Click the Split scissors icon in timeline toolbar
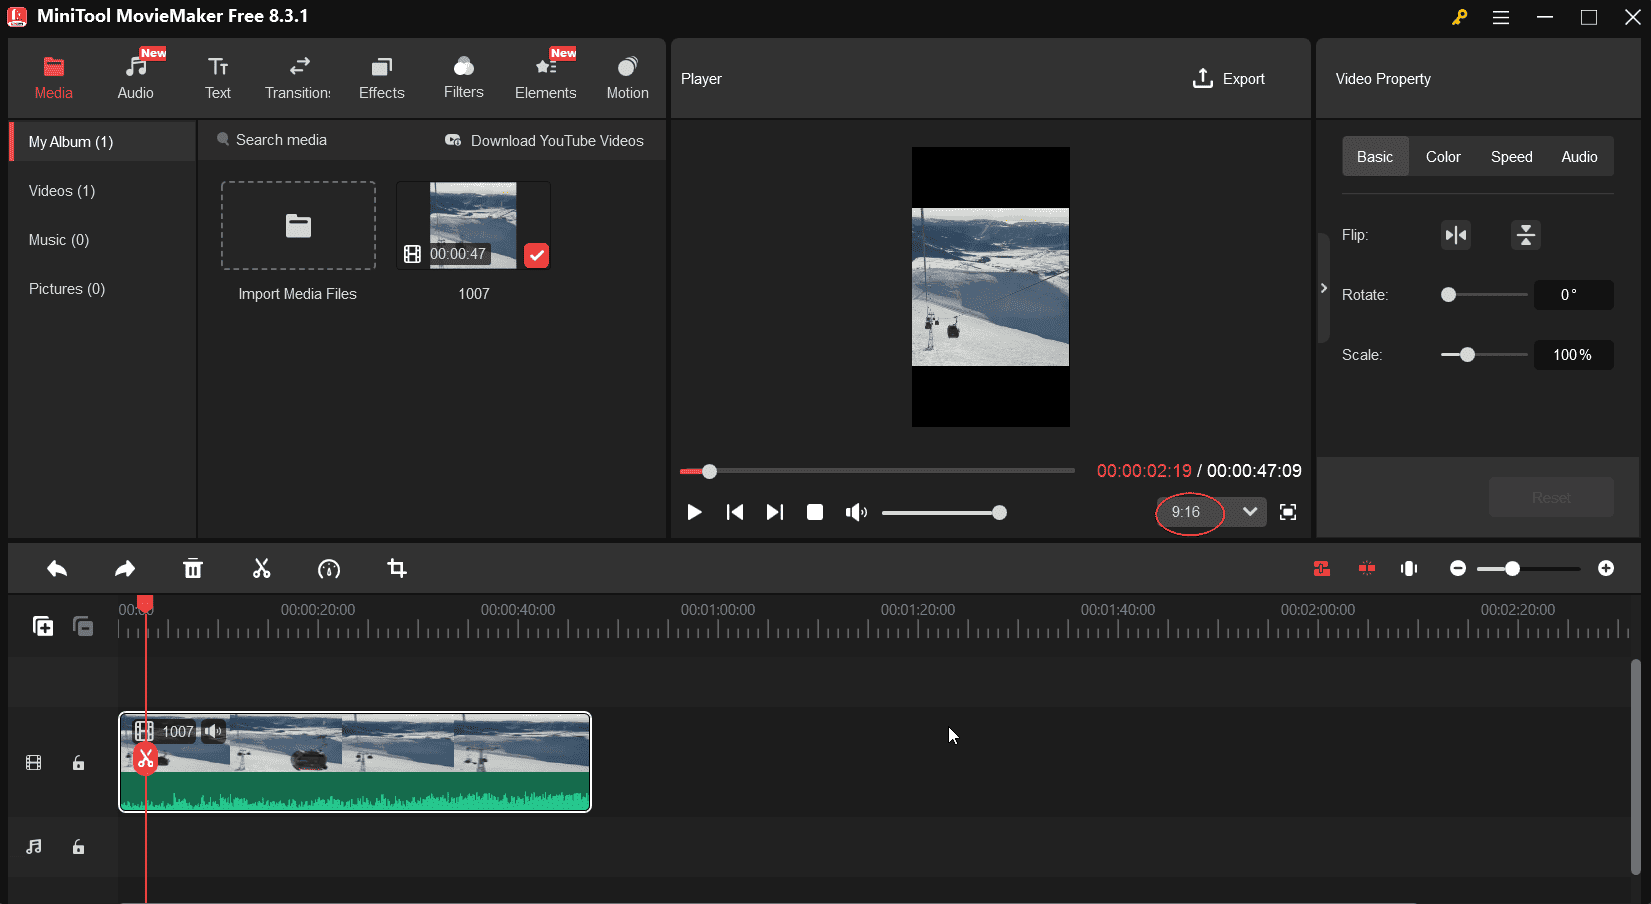Screen dimensions: 1651x904 click(x=261, y=569)
